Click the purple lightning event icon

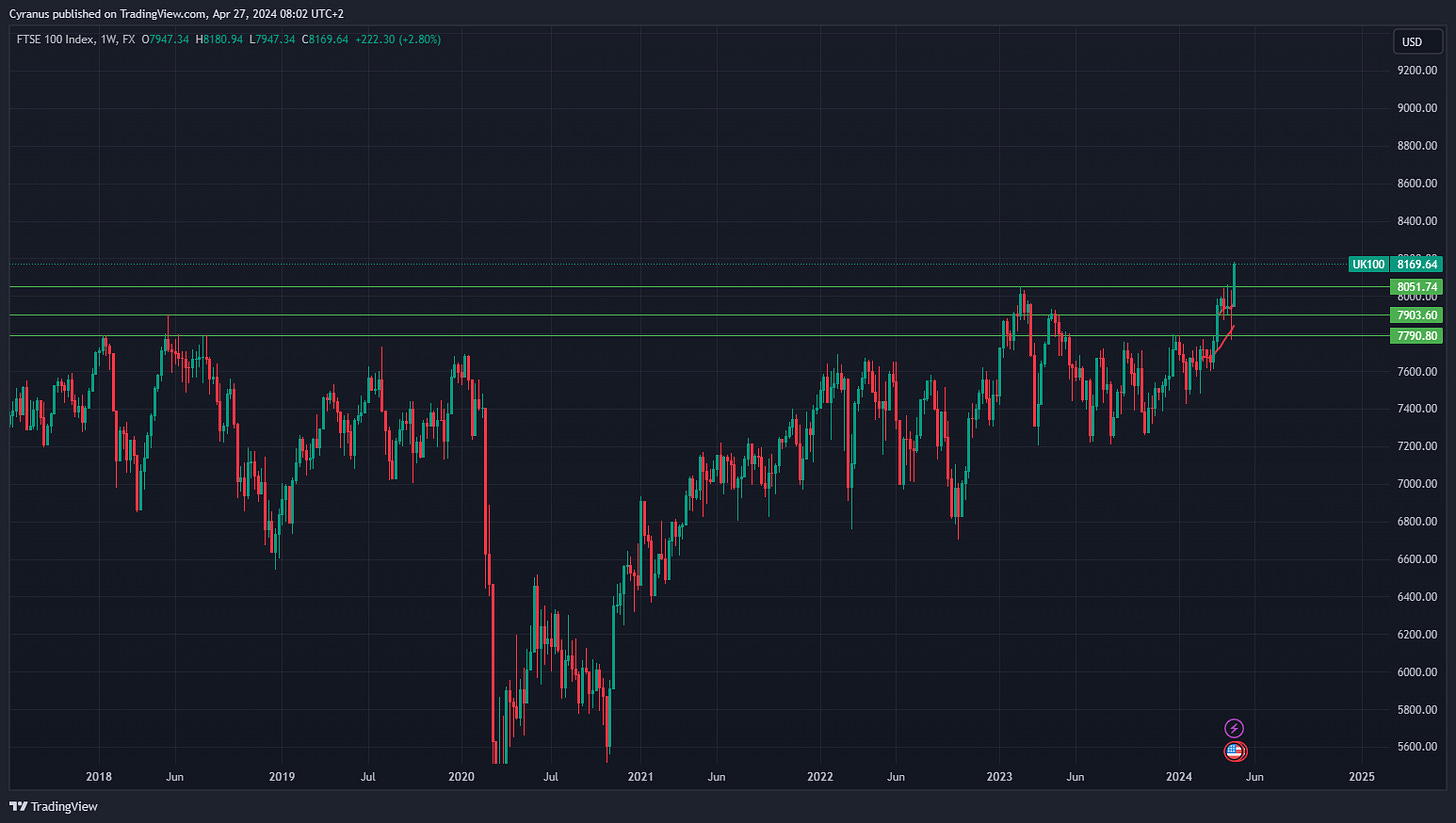click(x=1234, y=728)
